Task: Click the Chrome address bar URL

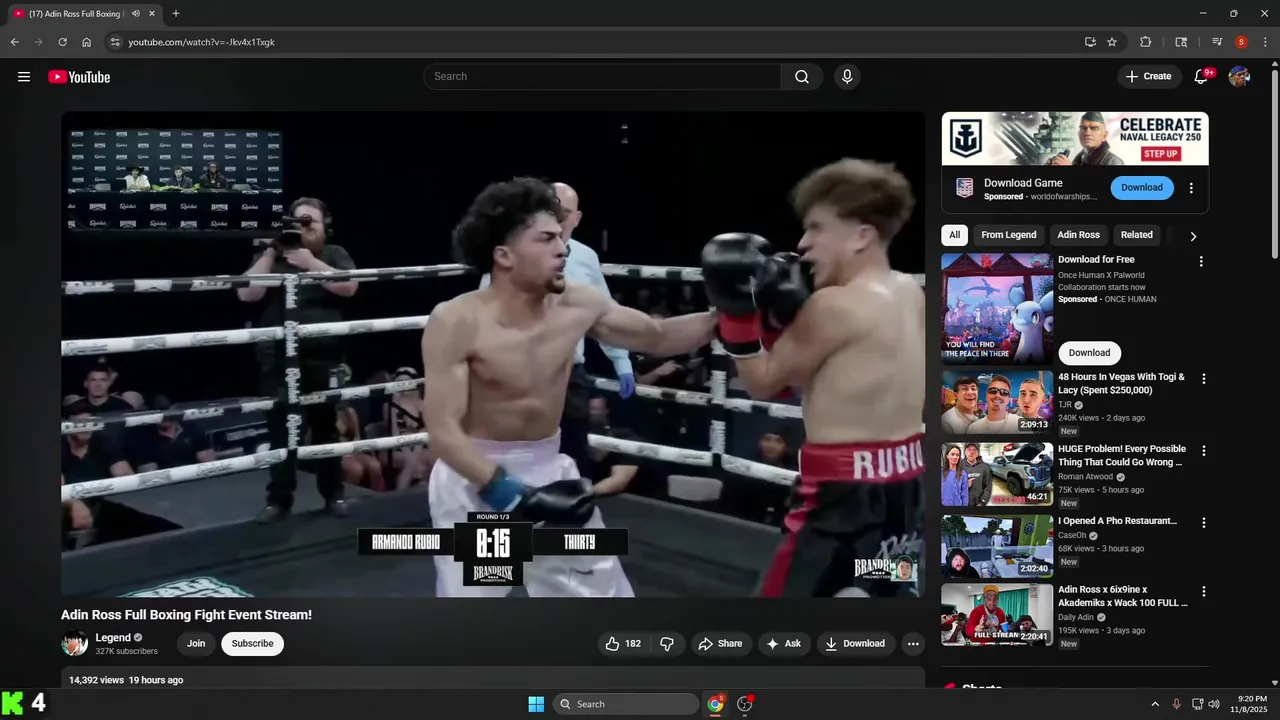Action: [201, 42]
